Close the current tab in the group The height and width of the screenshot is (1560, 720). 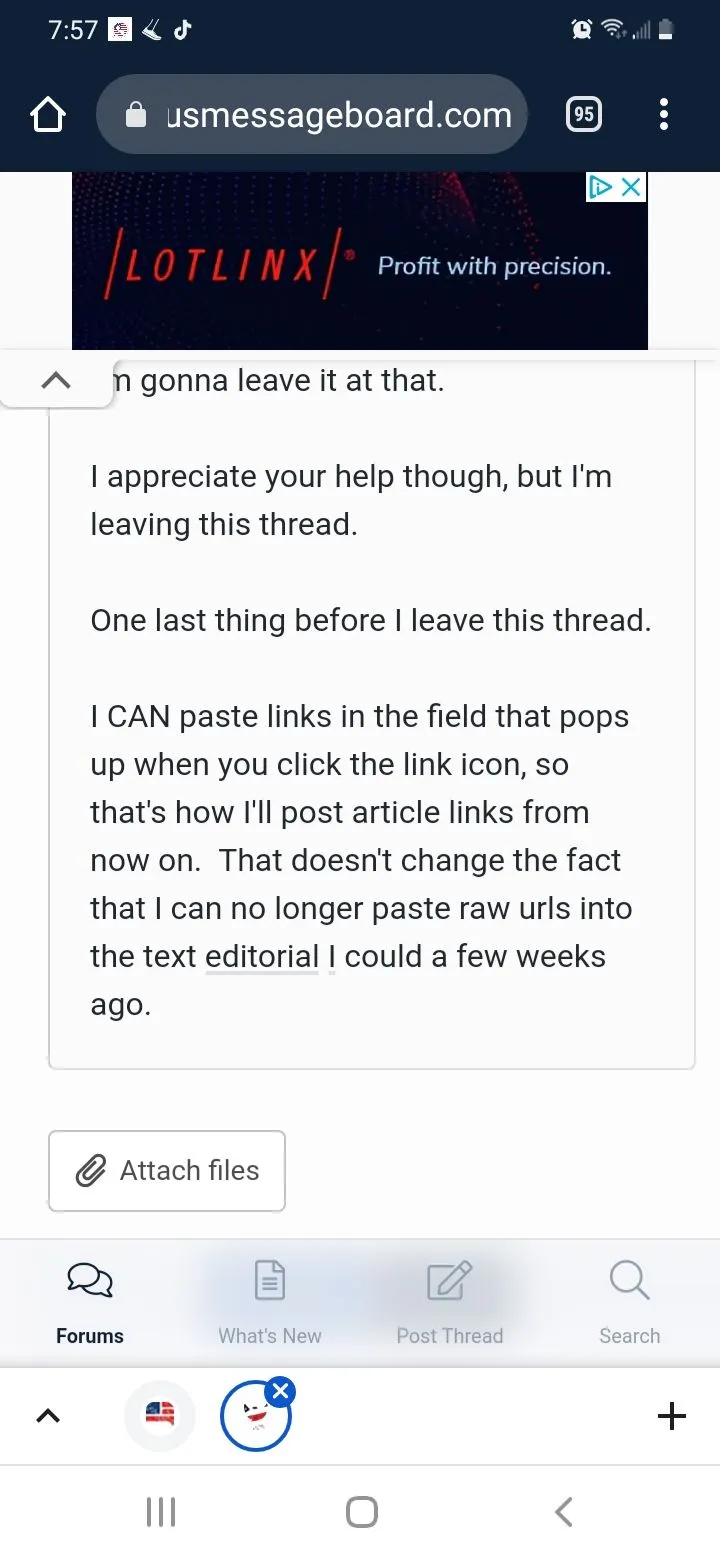pos(281,1391)
